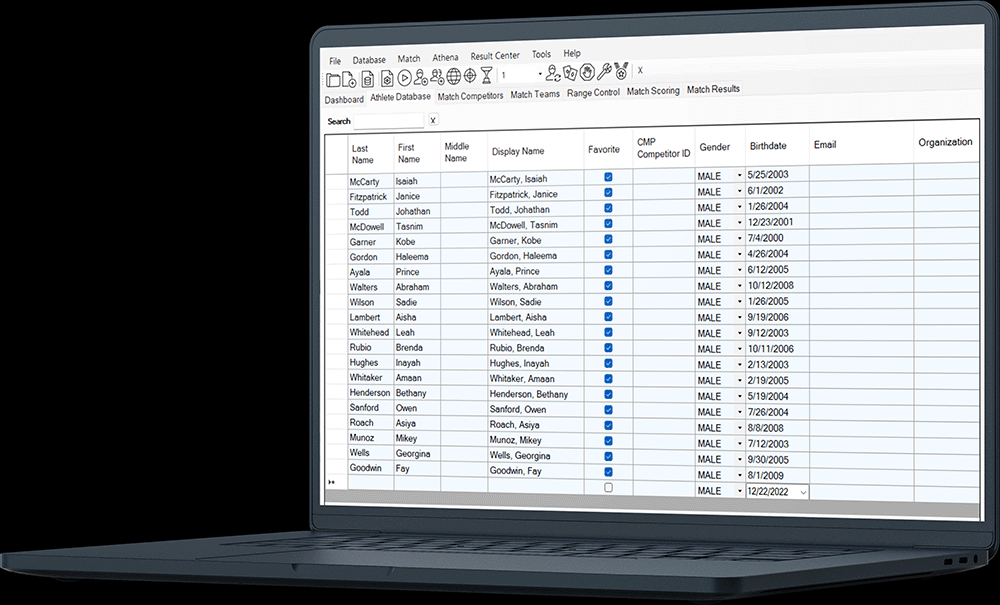Screen dimensions: 1000x605
Task: Click the target crosshair toolbar icon
Action: click(x=470, y=76)
